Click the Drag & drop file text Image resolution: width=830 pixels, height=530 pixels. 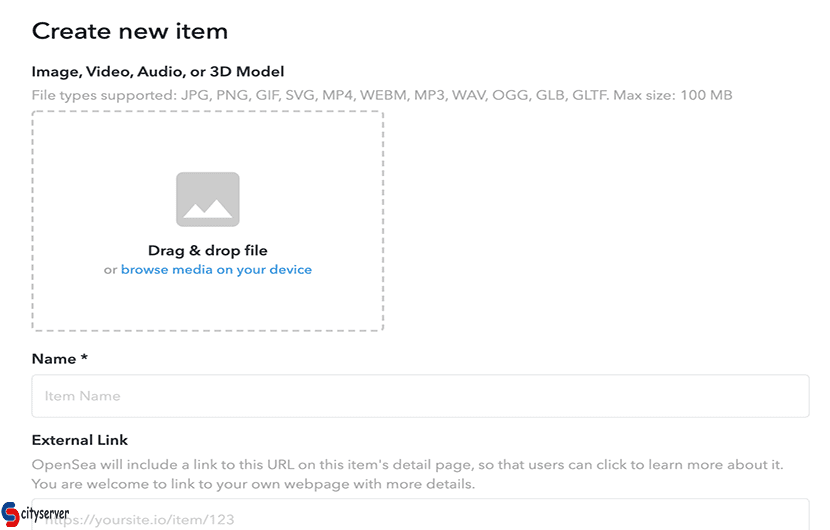(x=208, y=250)
